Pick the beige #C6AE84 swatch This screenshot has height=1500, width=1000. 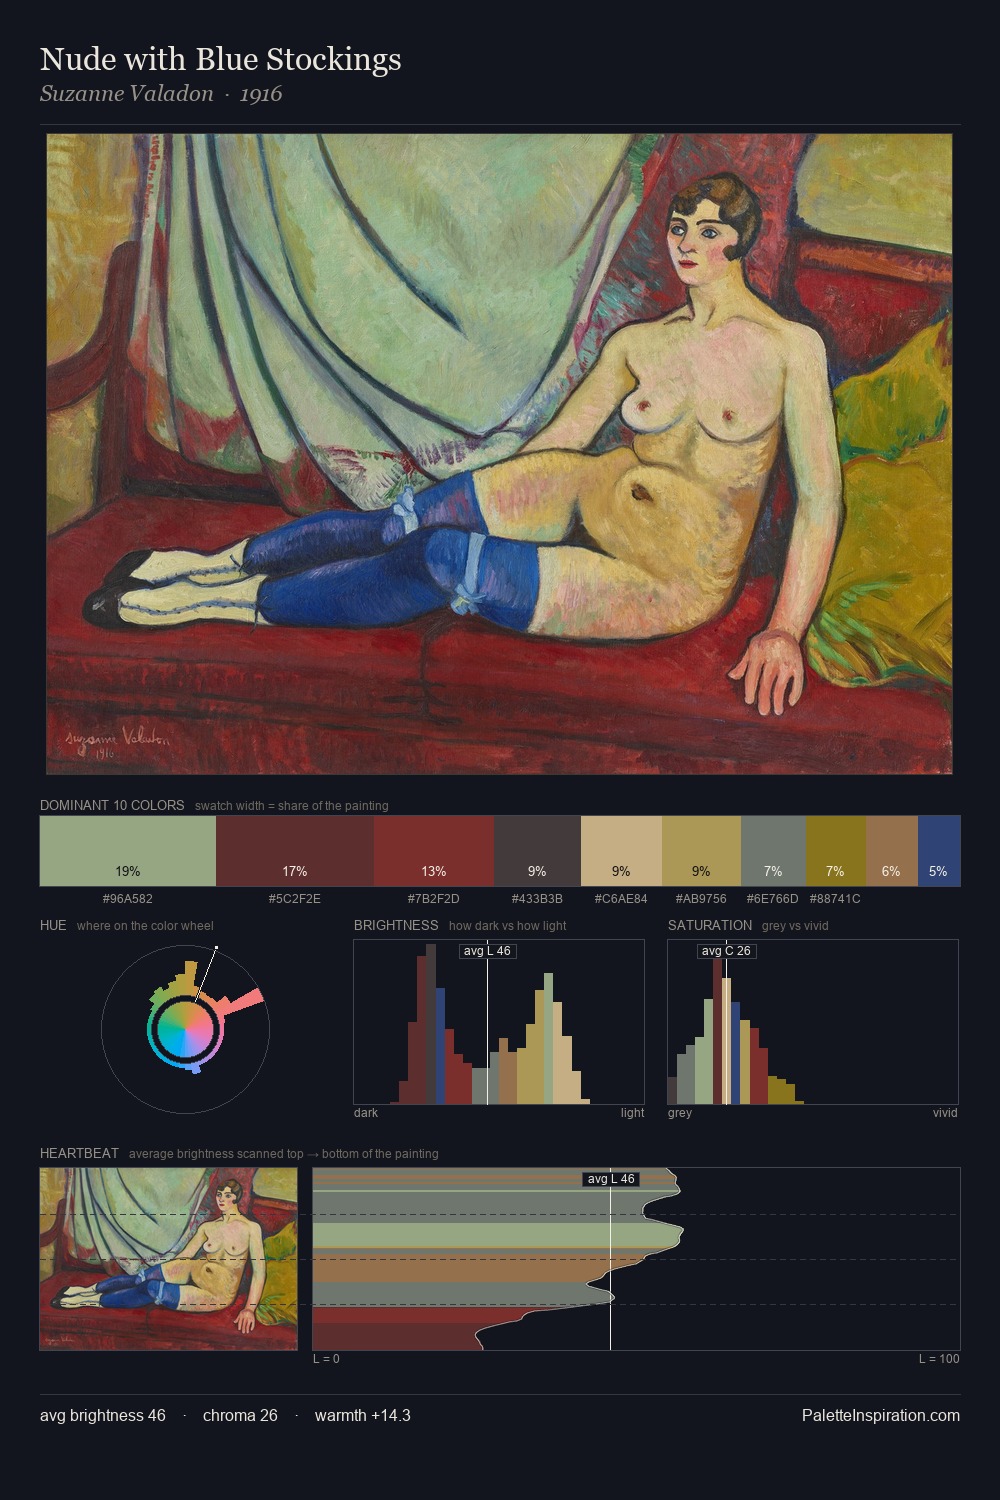tap(621, 851)
